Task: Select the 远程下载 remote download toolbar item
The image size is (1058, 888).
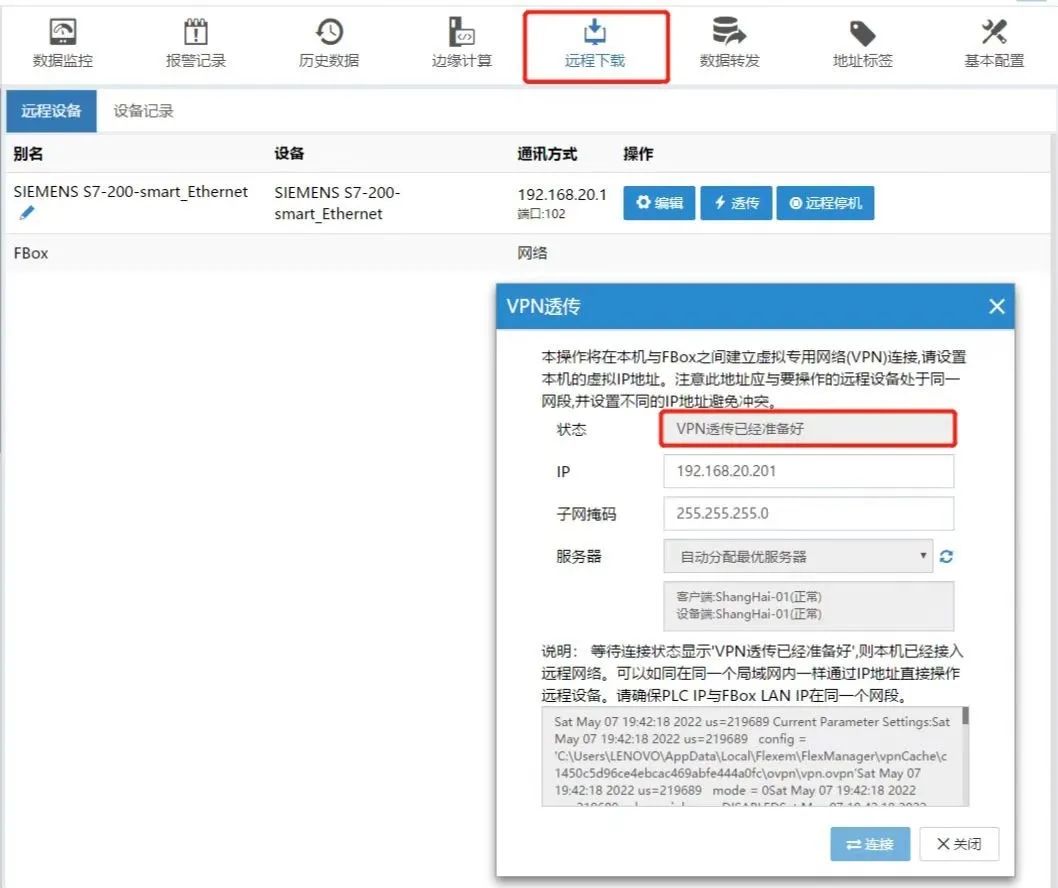Action: [595, 46]
